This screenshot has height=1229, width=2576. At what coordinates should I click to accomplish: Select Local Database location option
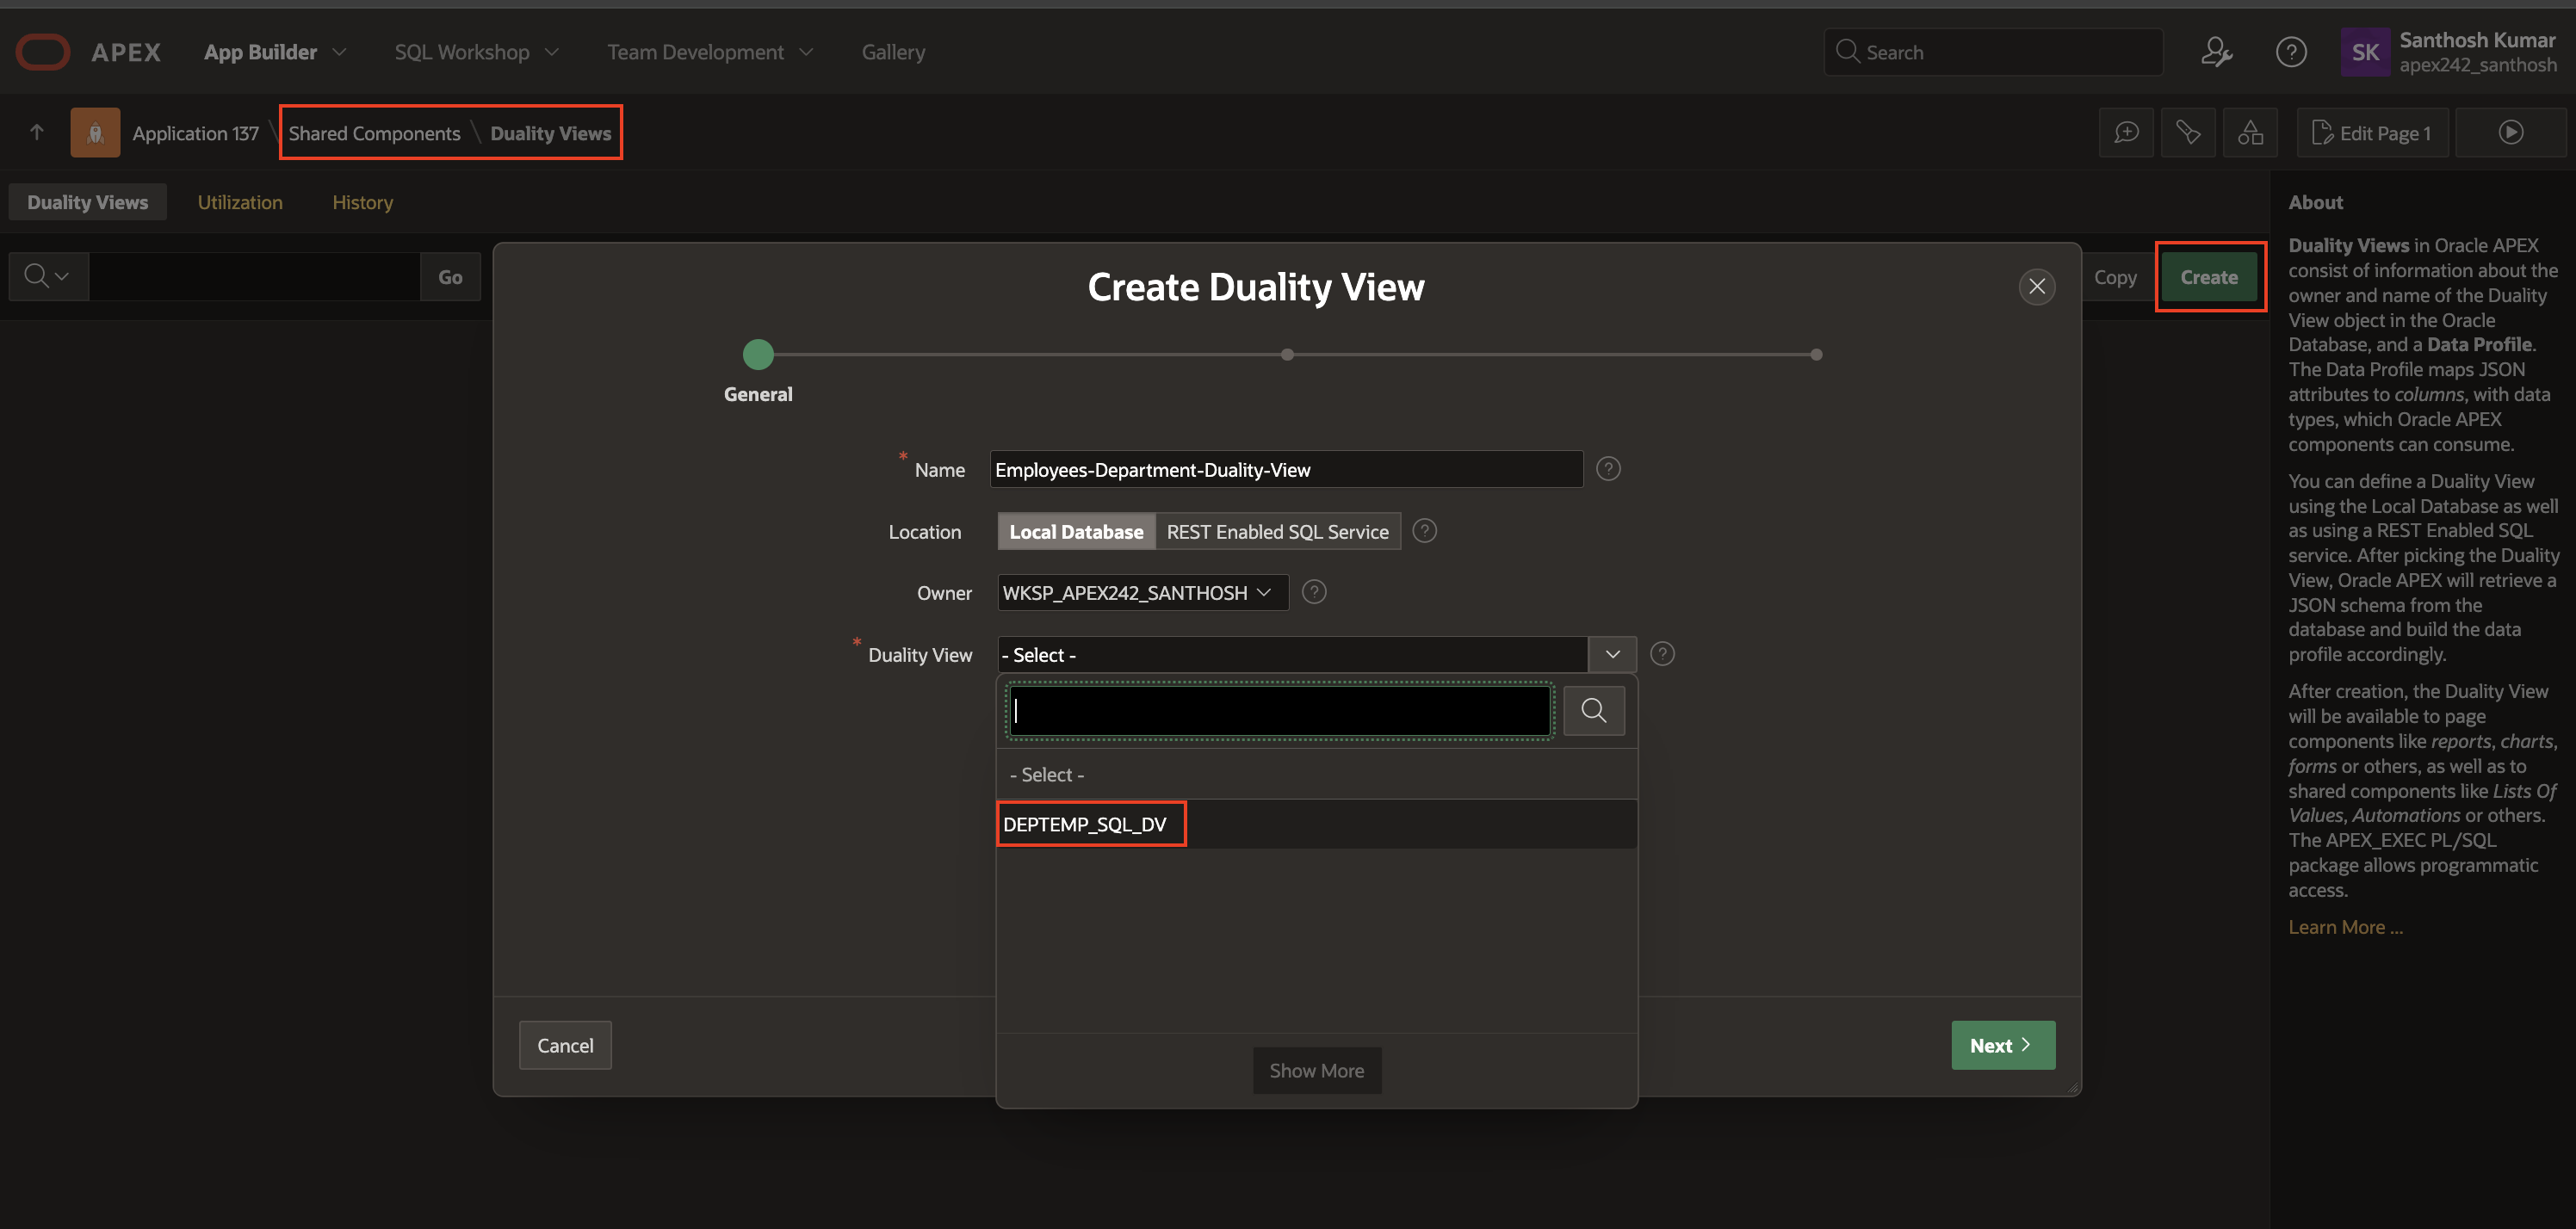click(x=1075, y=532)
